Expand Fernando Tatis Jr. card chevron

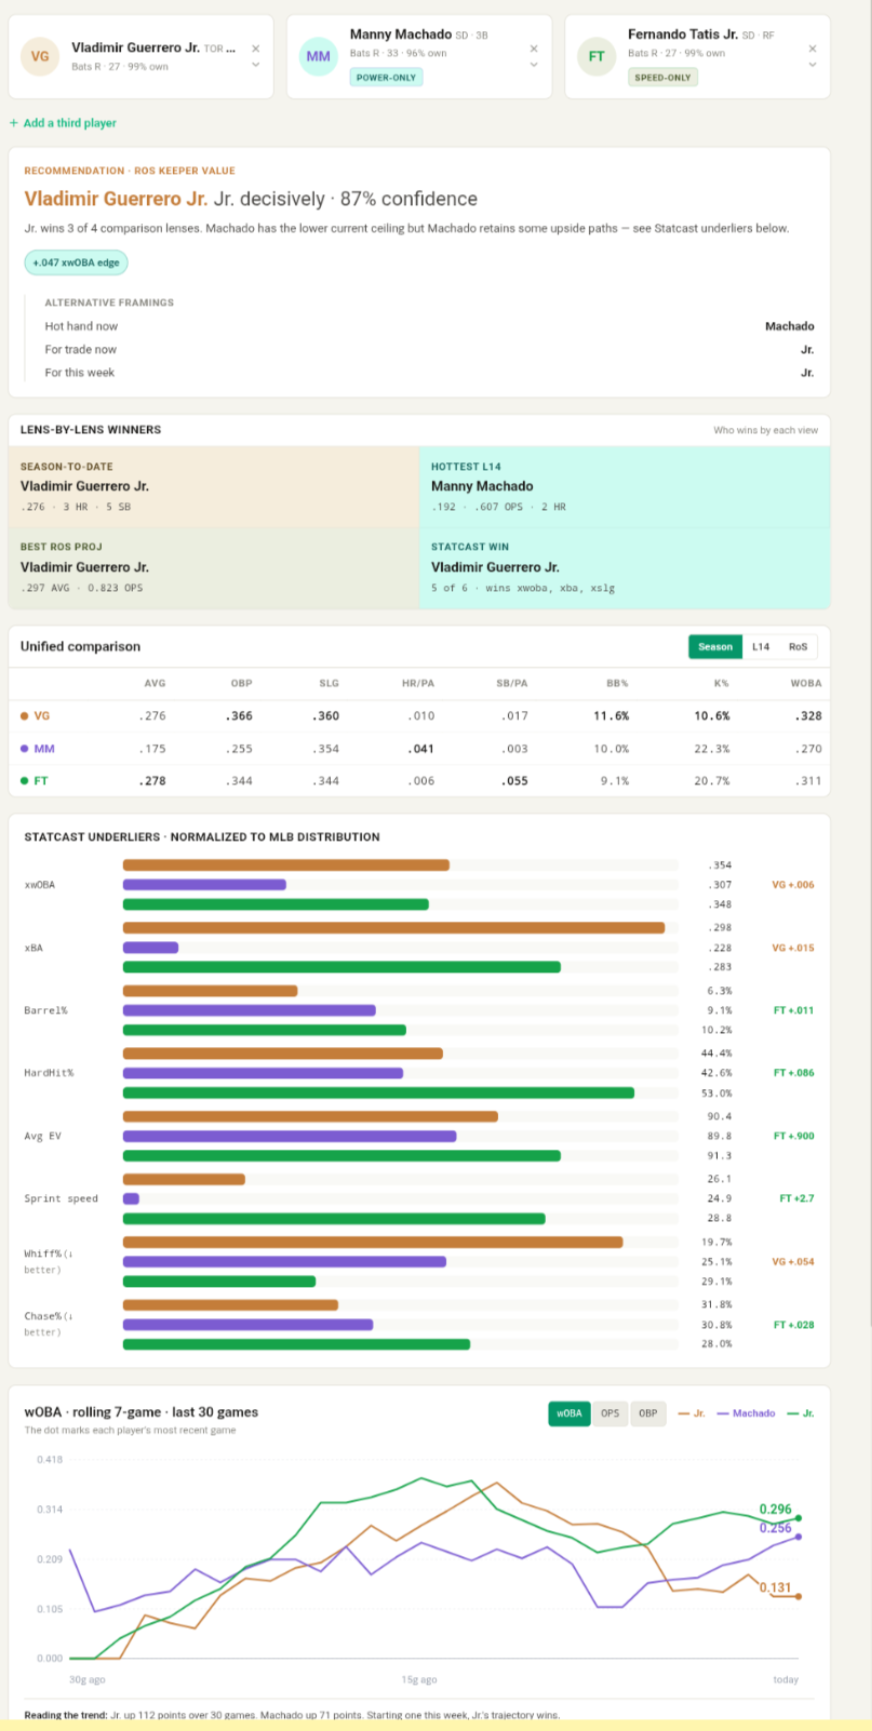(x=812, y=65)
